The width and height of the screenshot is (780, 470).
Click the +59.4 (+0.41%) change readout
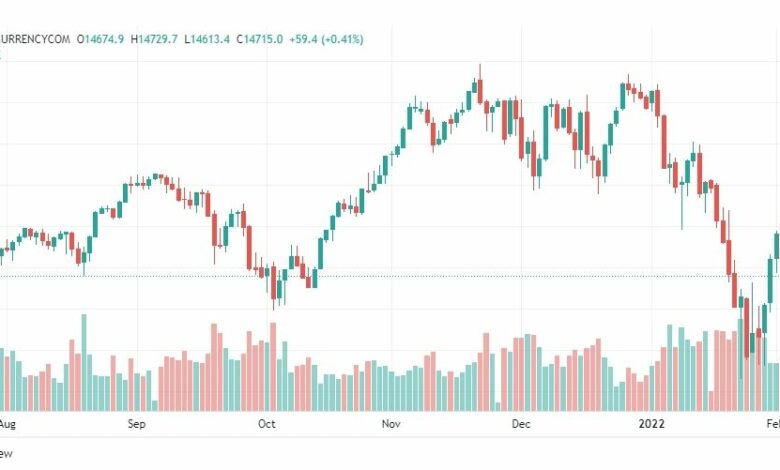point(326,39)
